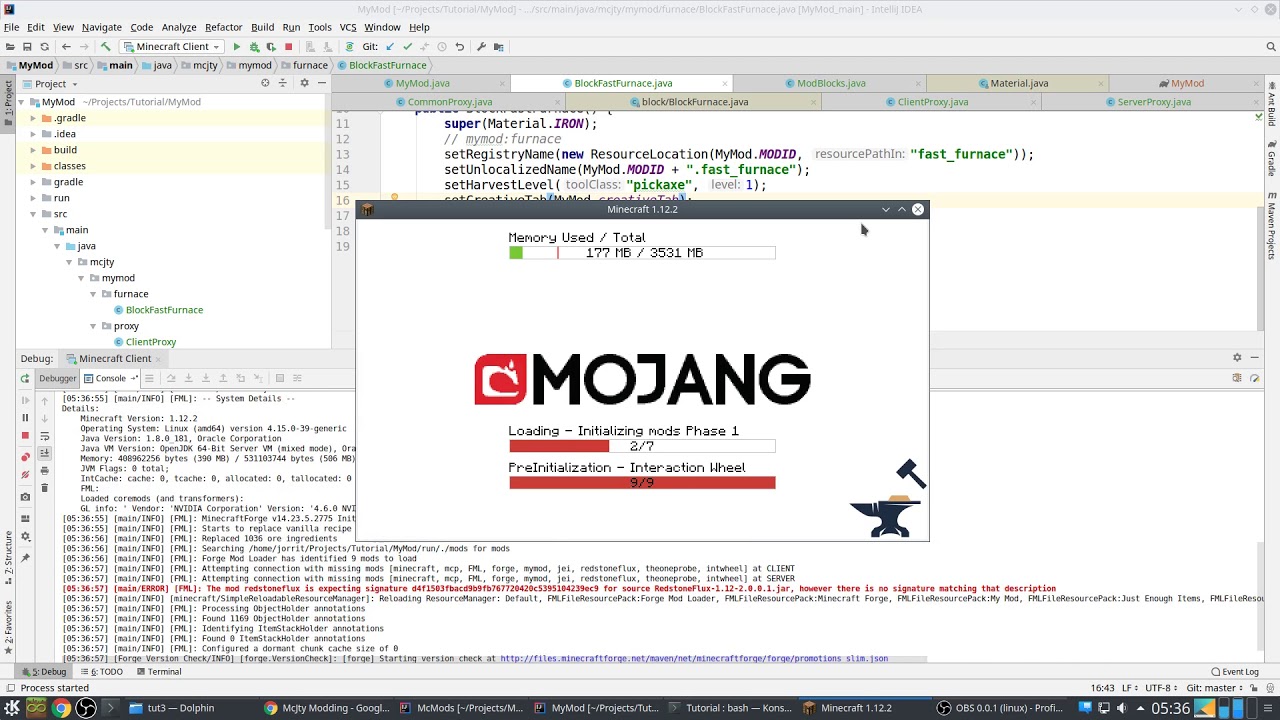This screenshot has width=1280, height=720.
Task: Click the red Stop button in Debug panel
Action: pos(25,436)
